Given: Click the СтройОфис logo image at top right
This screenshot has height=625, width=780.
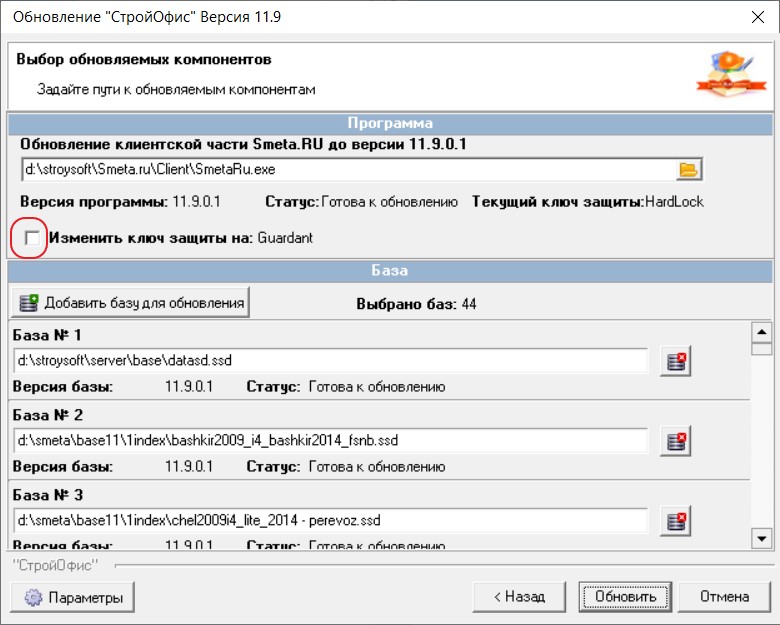Looking at the screenshot, I should (732, 73).
